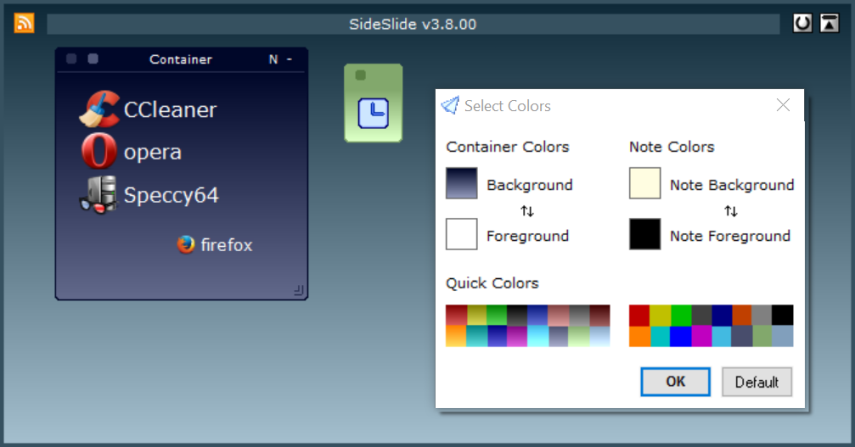Pick the solid bright blue quick color
This screenshot has height=447, width=855.
pyautogui.click(x=681, y=336)
